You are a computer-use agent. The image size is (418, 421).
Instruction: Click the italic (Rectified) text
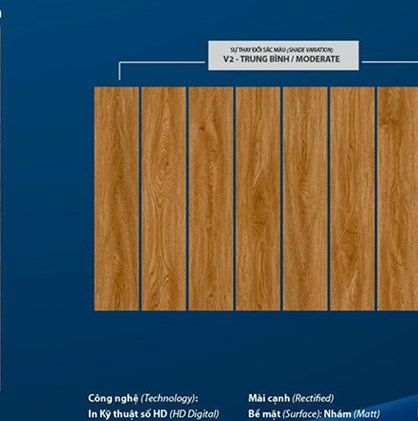coord(313,398)
